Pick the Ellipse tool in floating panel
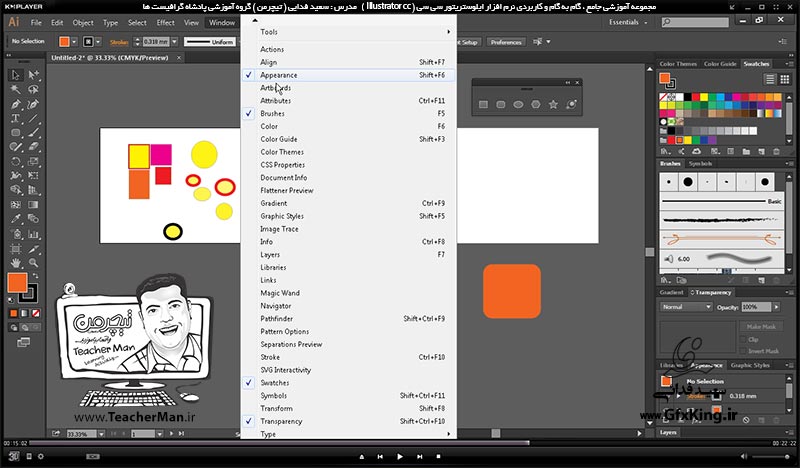The width and height of the screenshot is (800, 468). (x=518, y=105)
